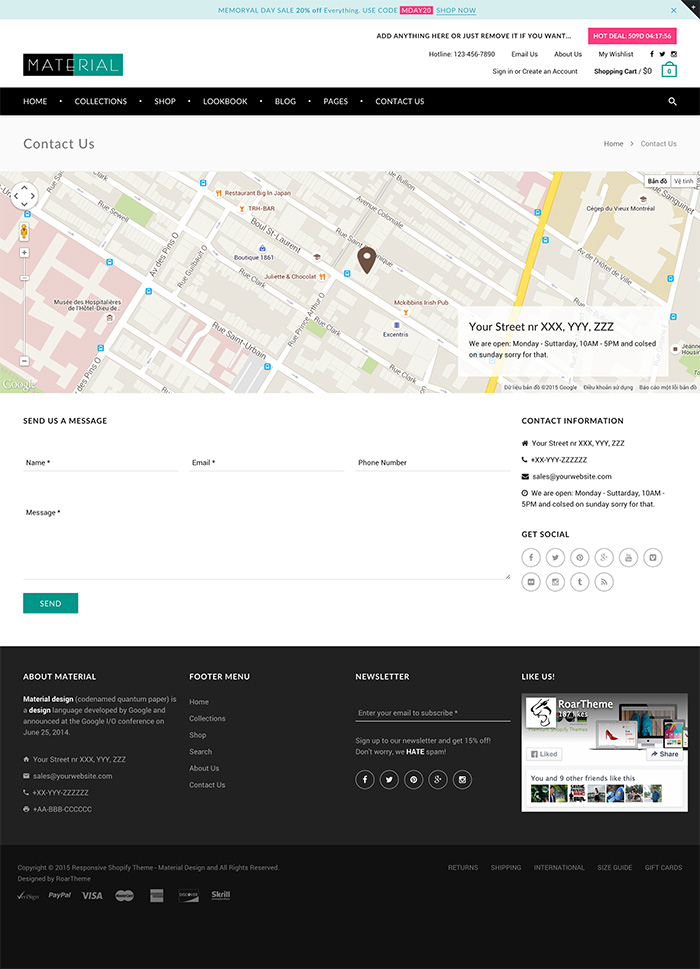Viewport: 700px width, 969px height.
Task: Focus the Phone Number input field
Action: [x=432, y=462]
